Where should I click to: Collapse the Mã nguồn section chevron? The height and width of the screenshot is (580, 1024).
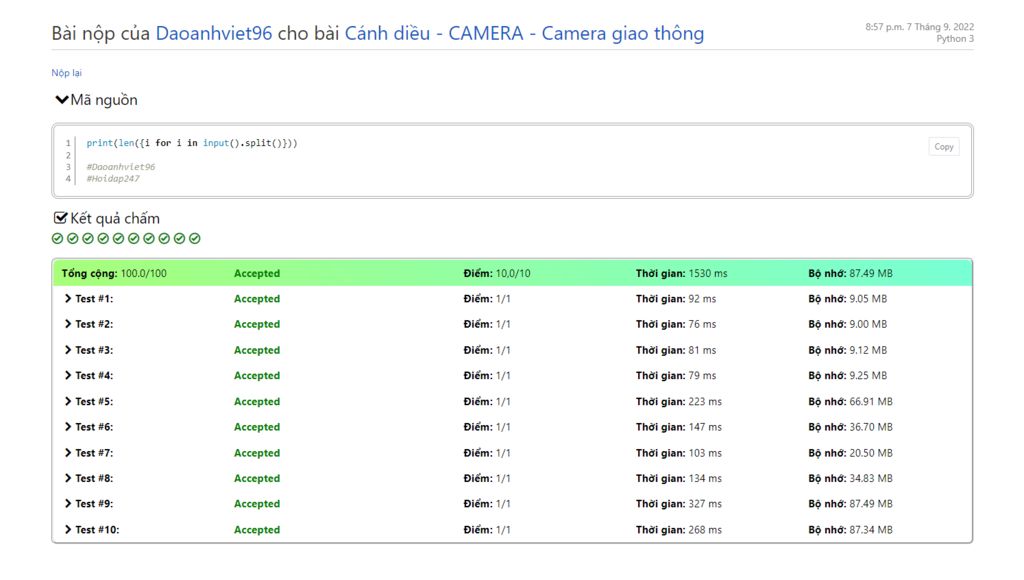tap(62, 100)
